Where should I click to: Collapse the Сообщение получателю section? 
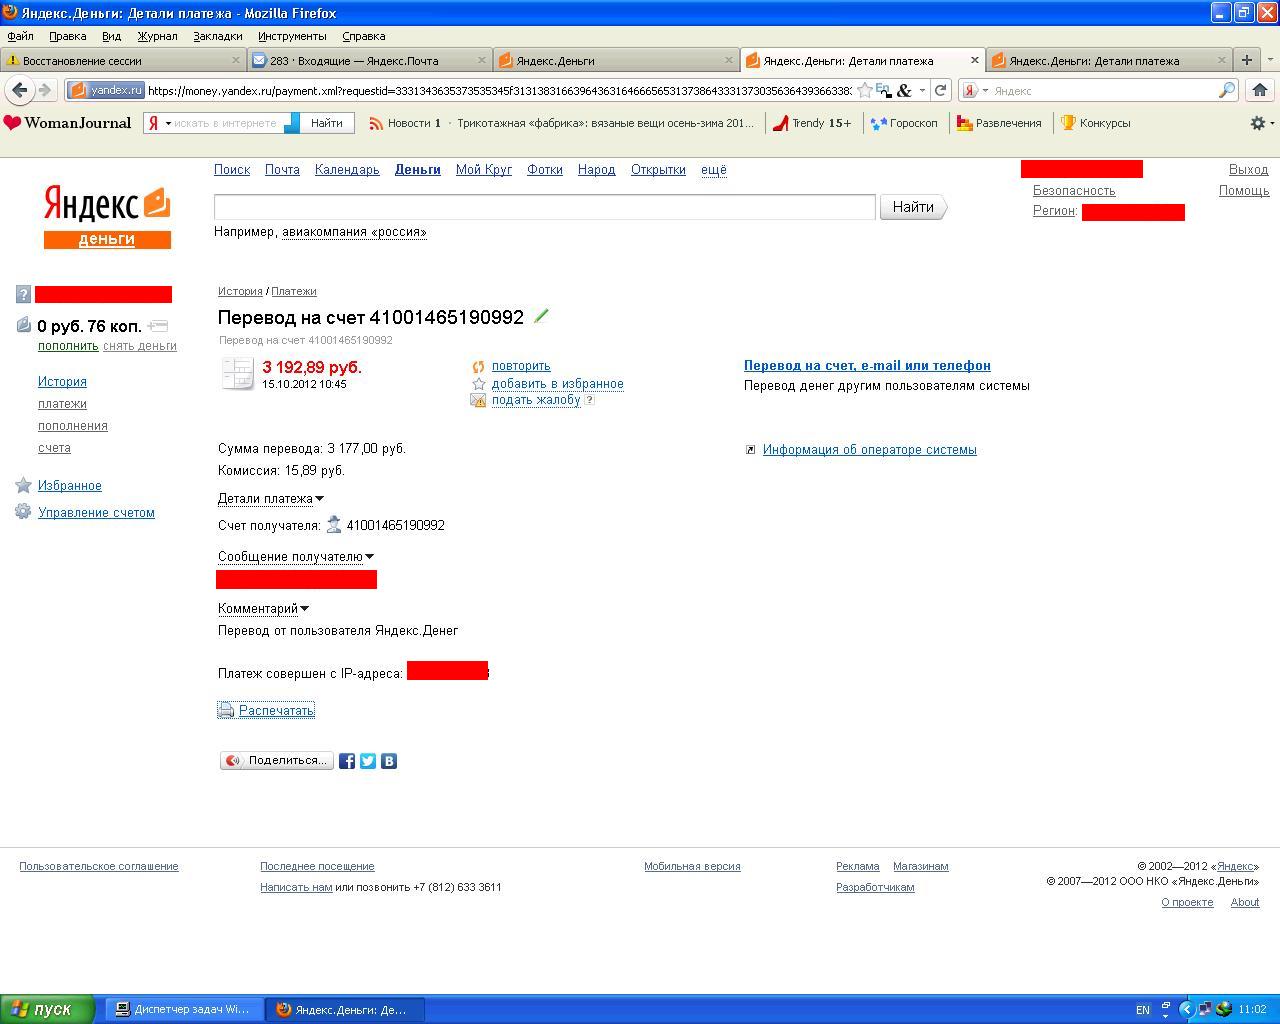click(x=296, y=556)
